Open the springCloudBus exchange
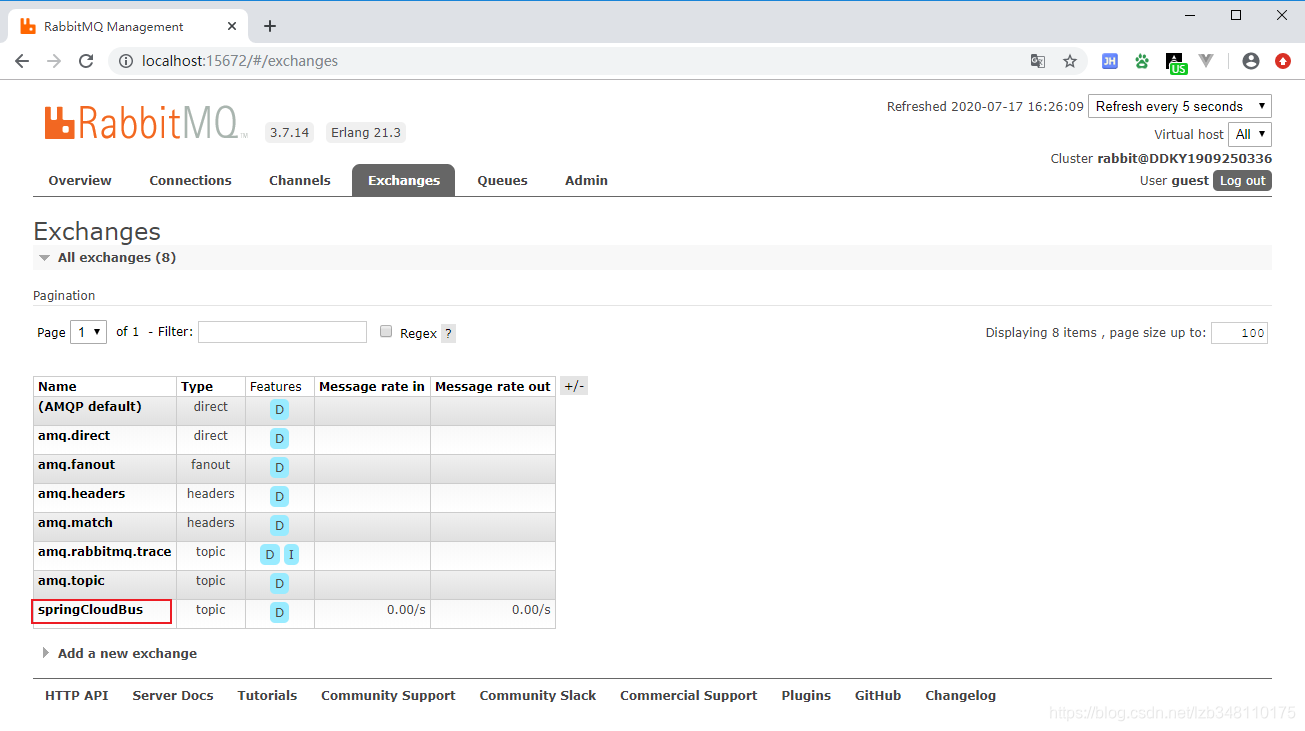The image size is (1305, 731). click(x=90, y=609)
